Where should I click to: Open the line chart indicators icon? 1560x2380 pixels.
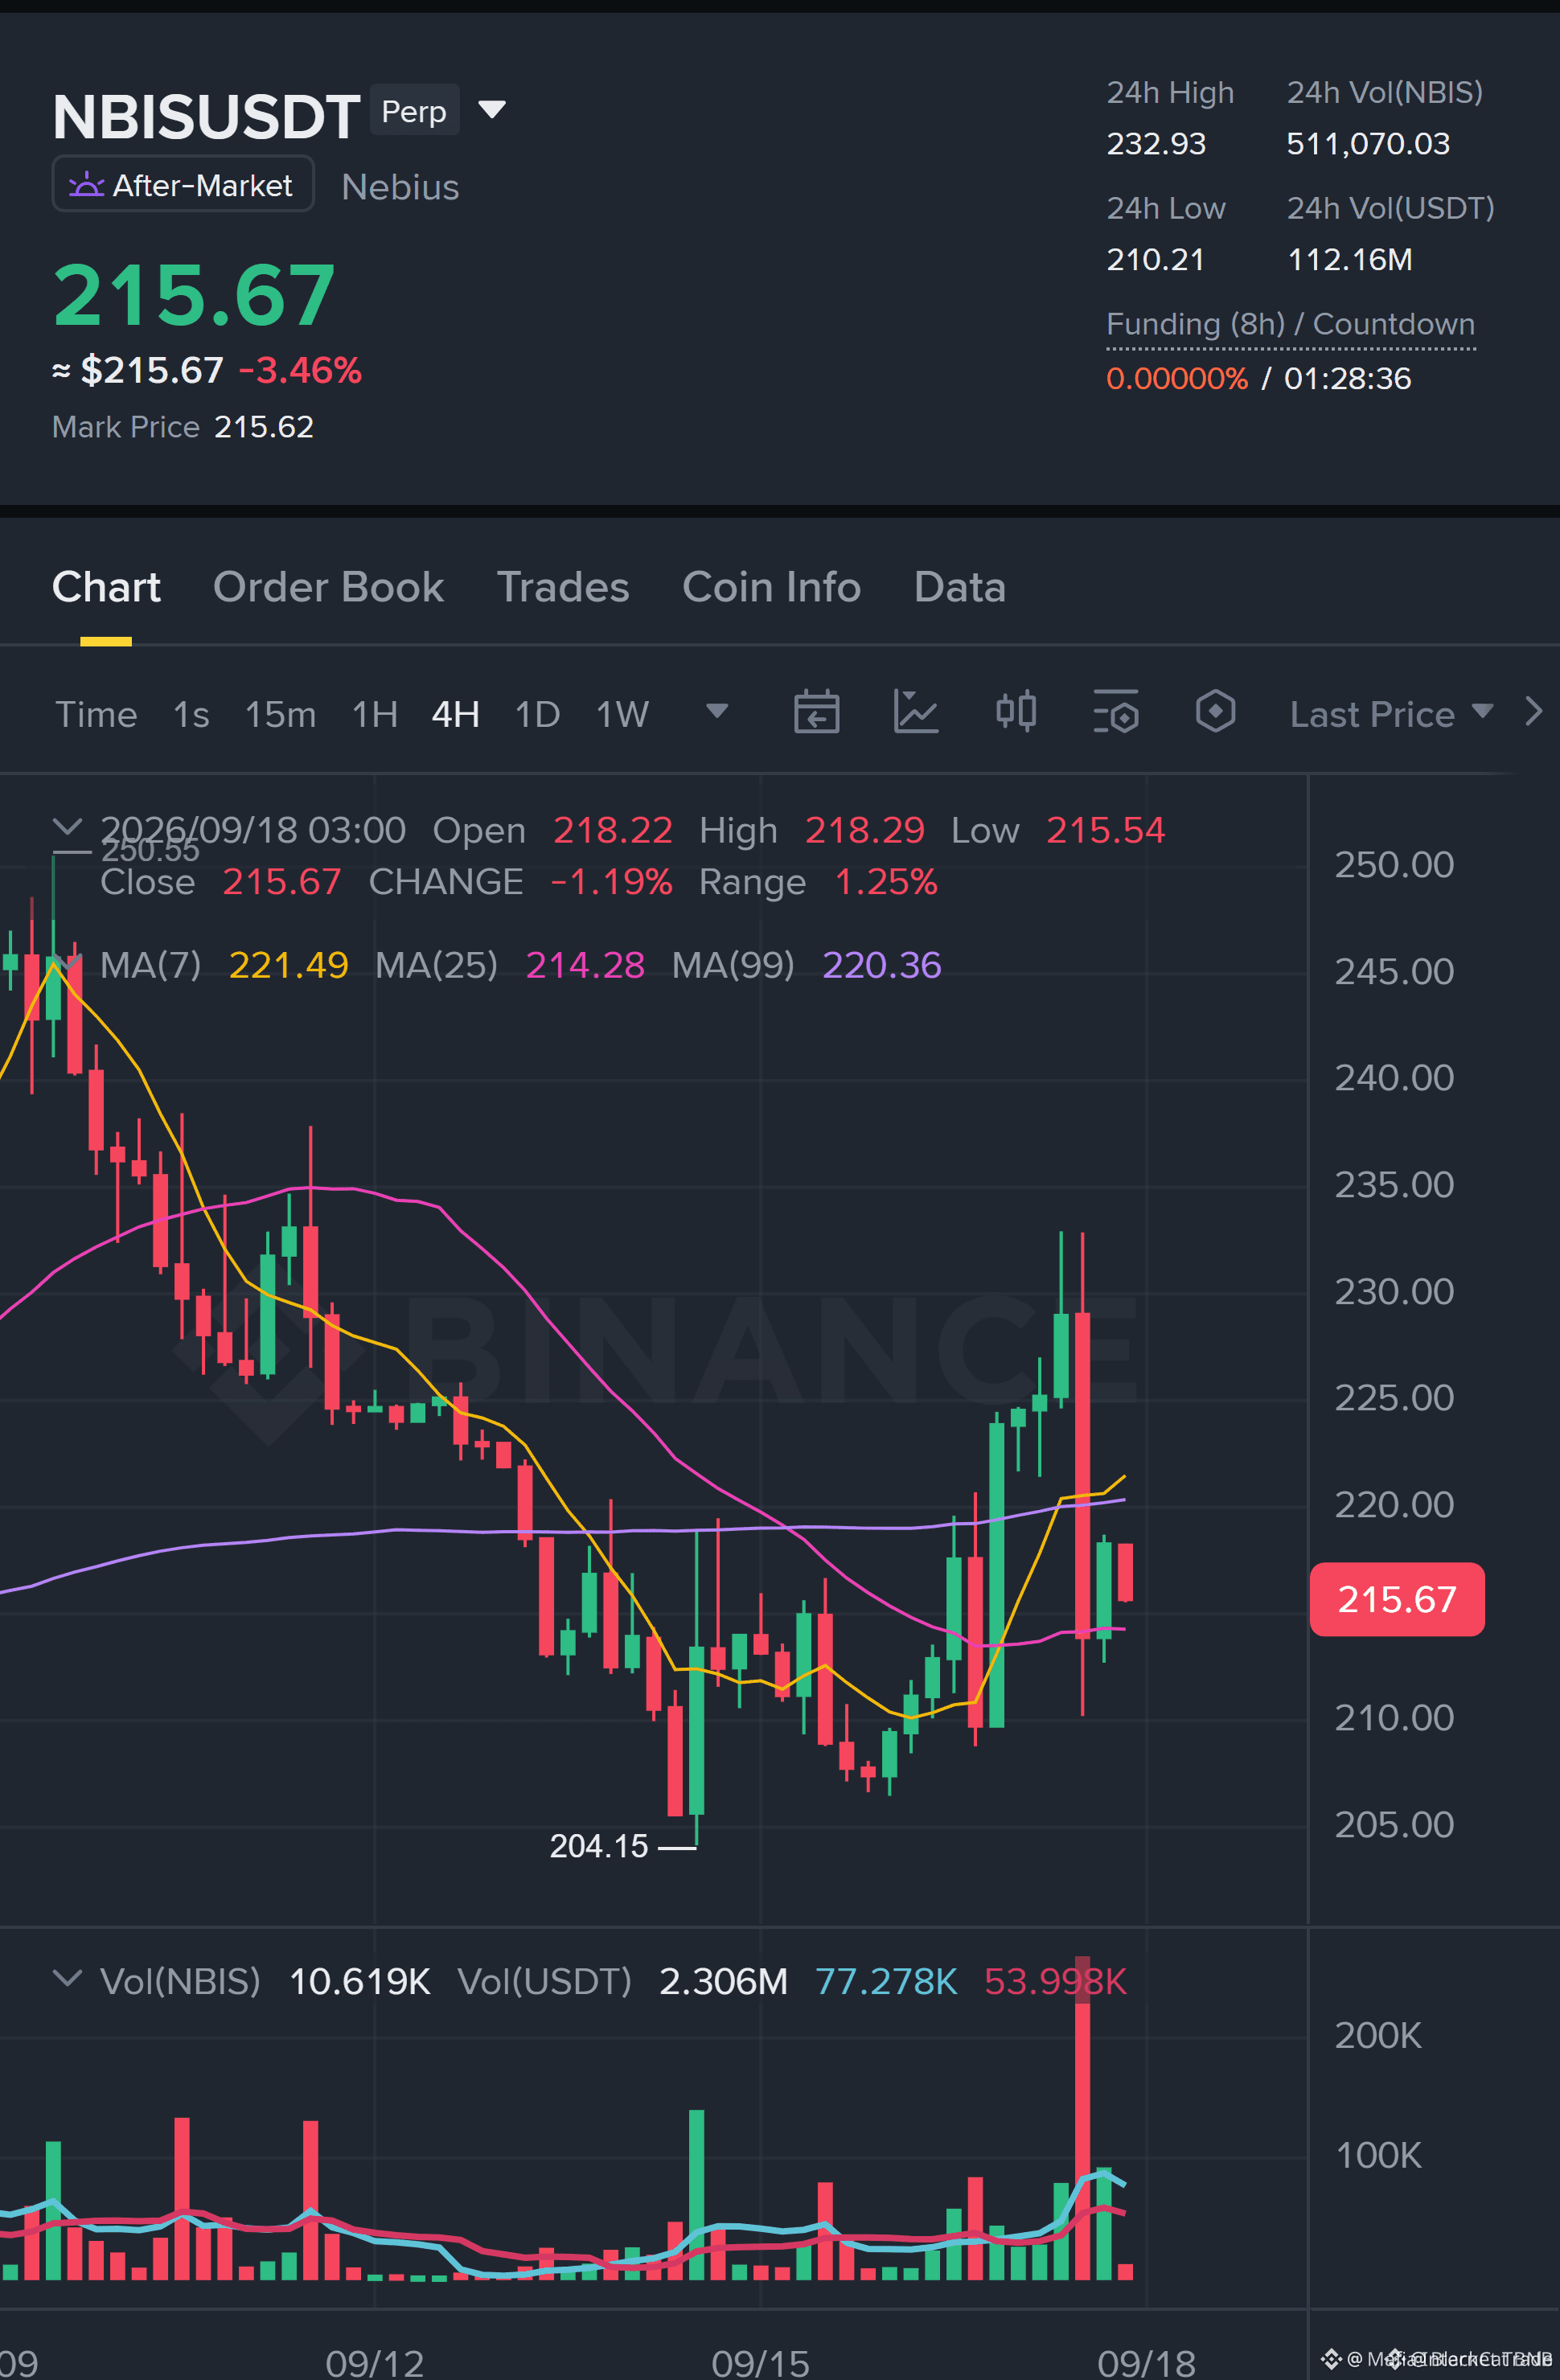click(915, 712)
